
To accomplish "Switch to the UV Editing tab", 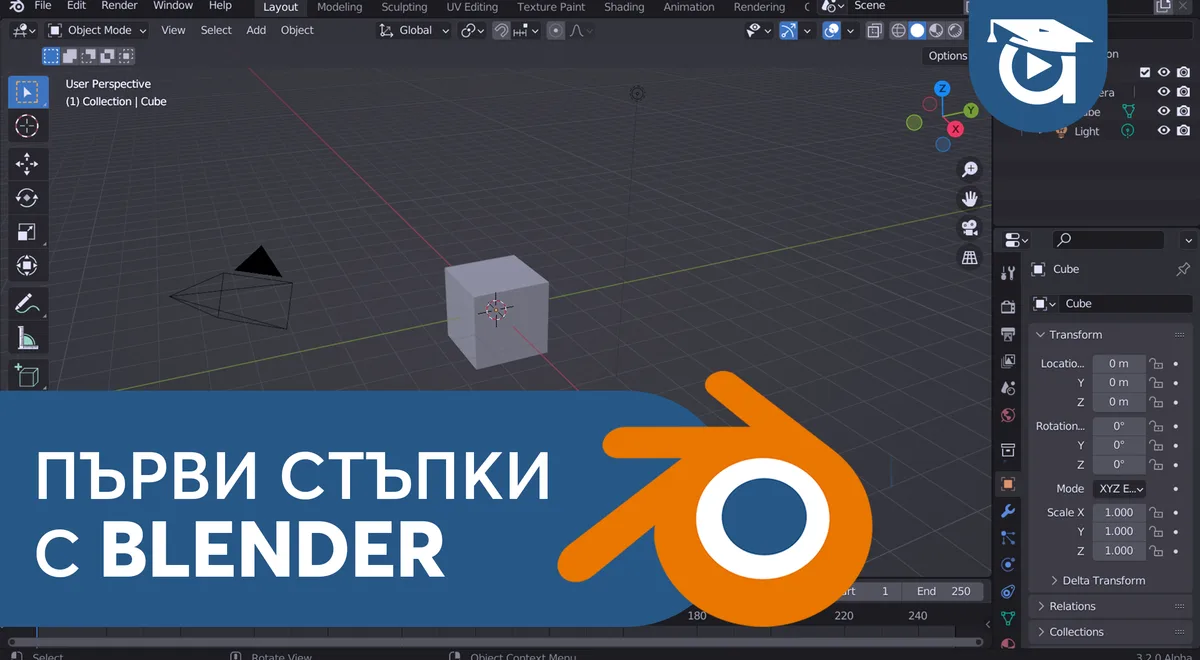I will [472, 7].
